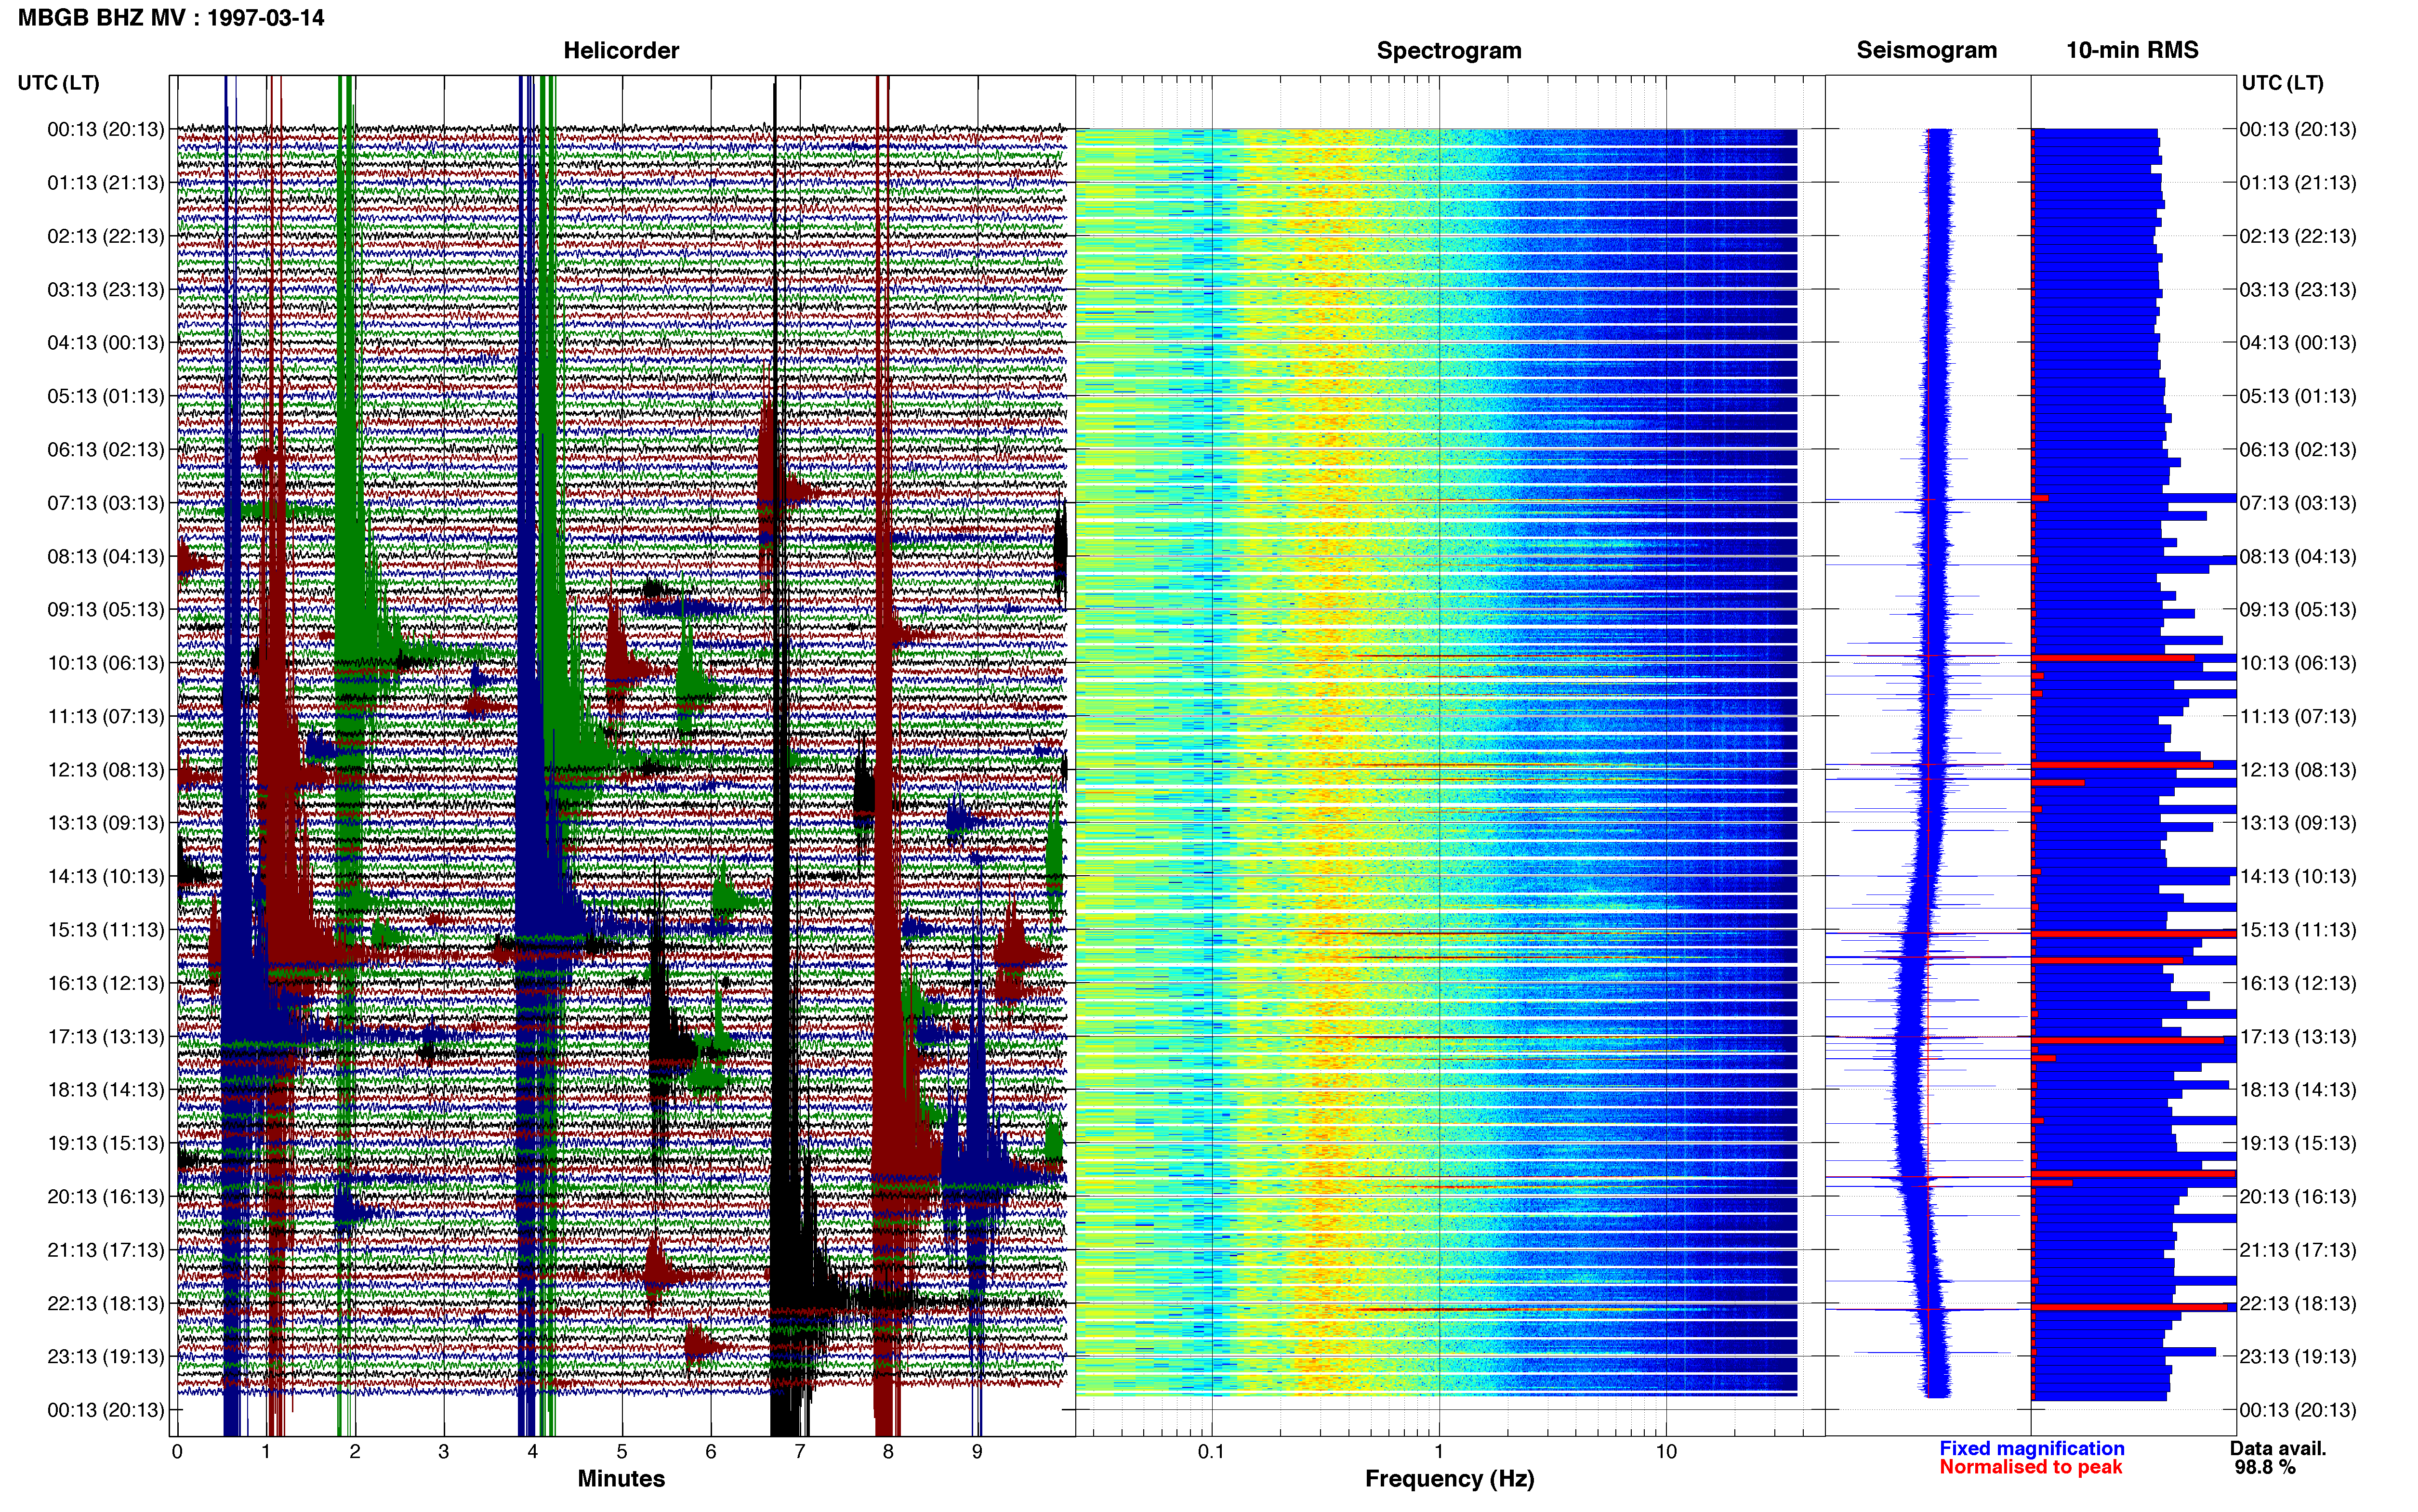Select the Seismogram panel heading

click(1926, 51)
